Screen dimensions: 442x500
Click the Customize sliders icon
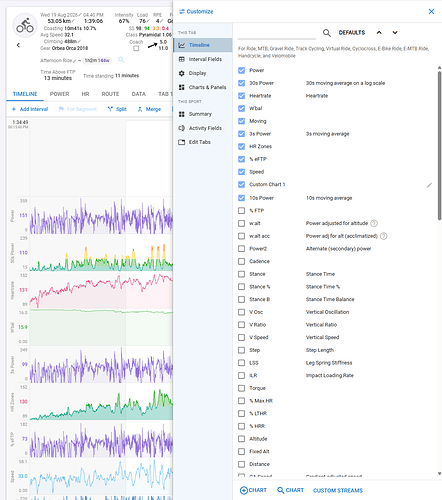click(x=182, y=11)
